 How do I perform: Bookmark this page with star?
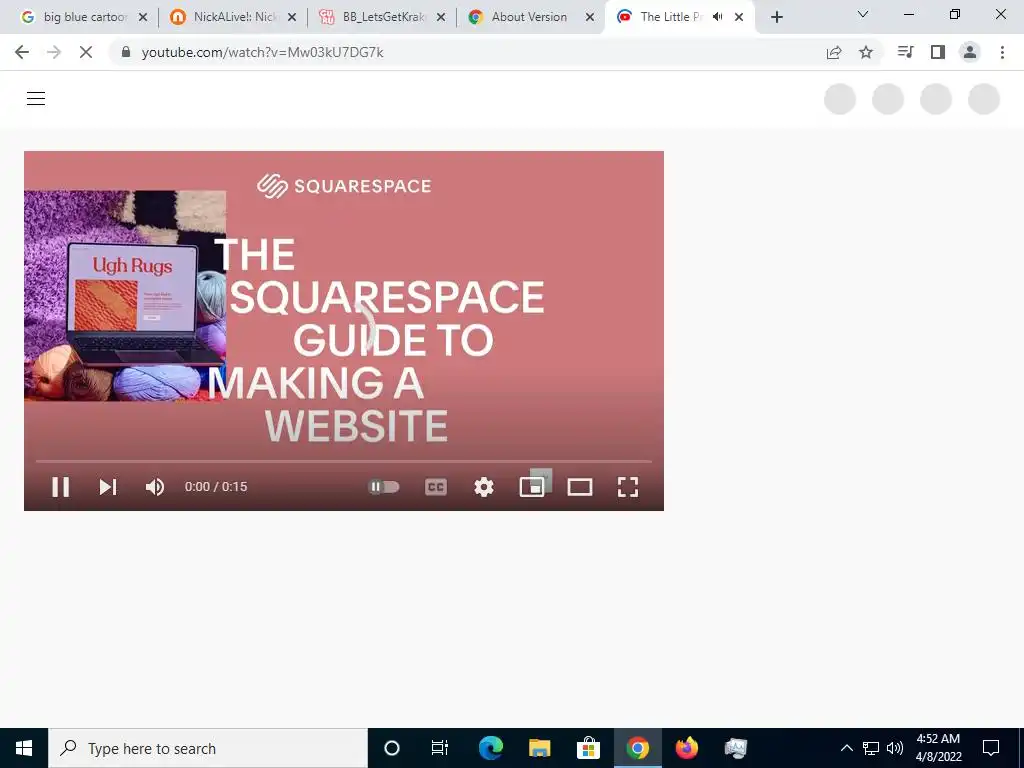pyautogui.click(x=866, y=52)
